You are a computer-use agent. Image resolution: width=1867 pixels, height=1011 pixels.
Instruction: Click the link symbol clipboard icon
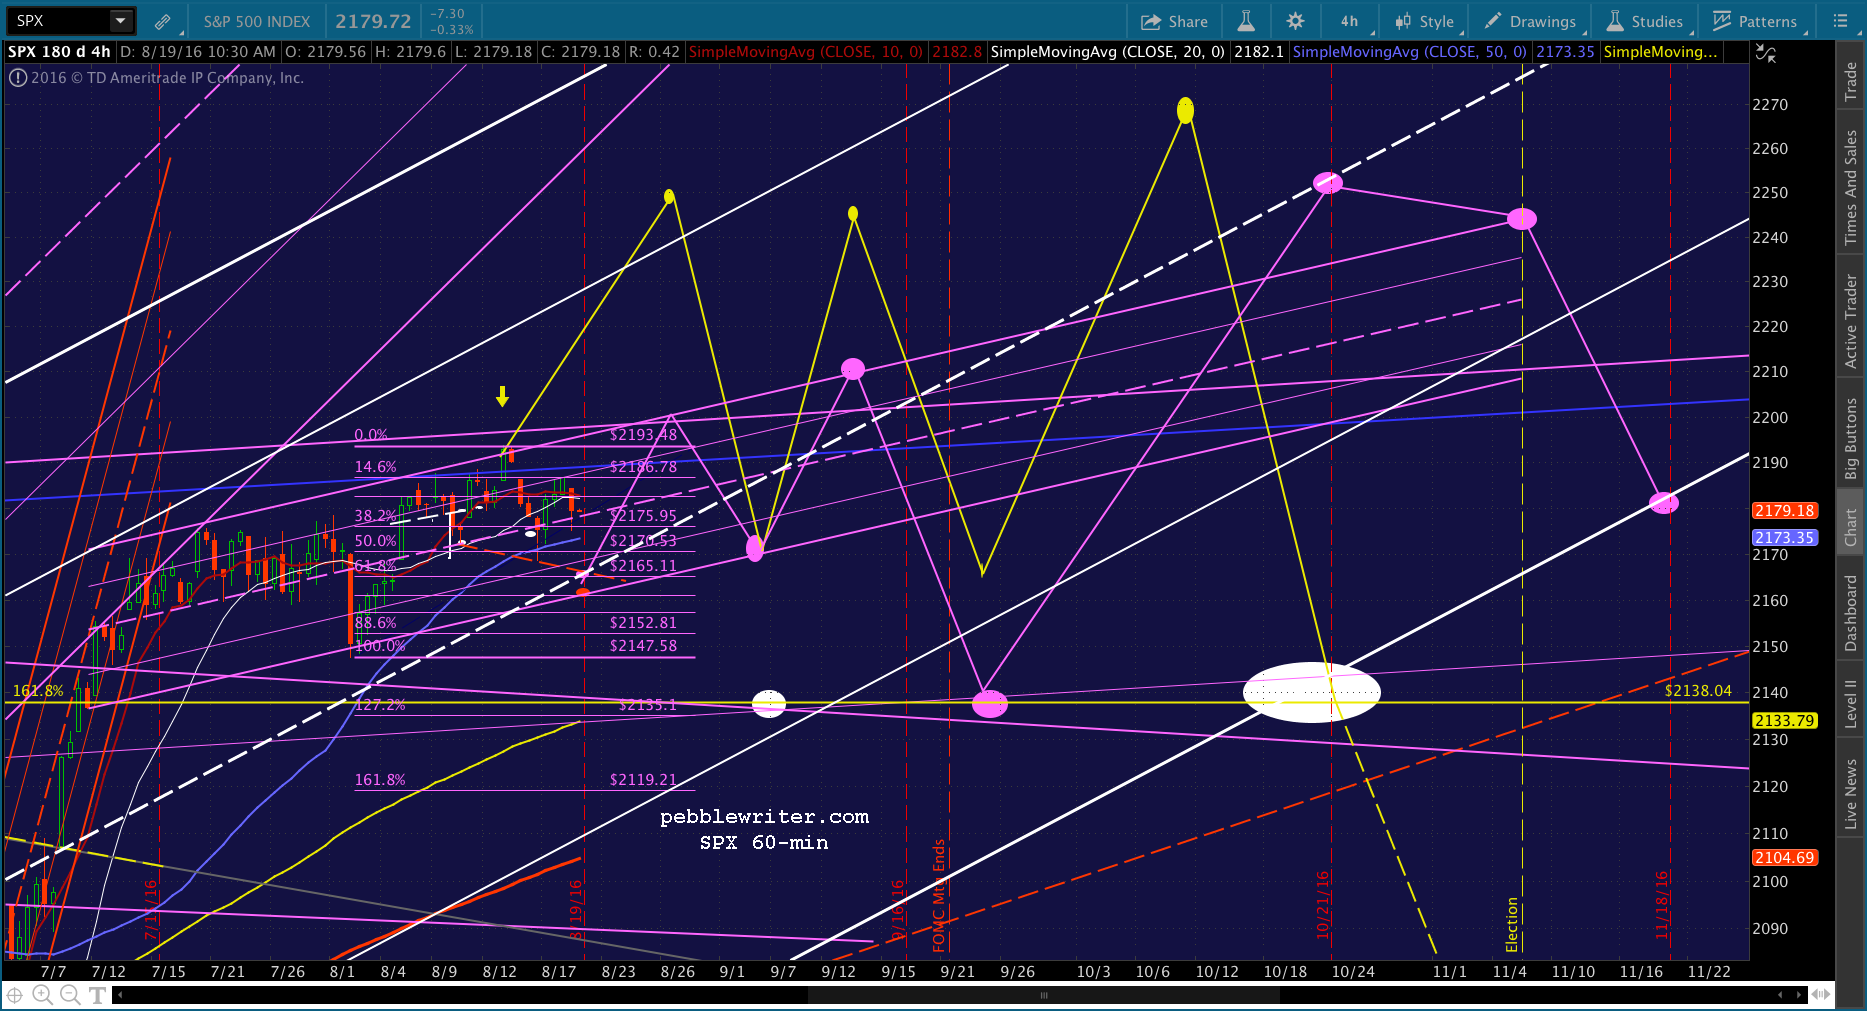tap(162, 21)
